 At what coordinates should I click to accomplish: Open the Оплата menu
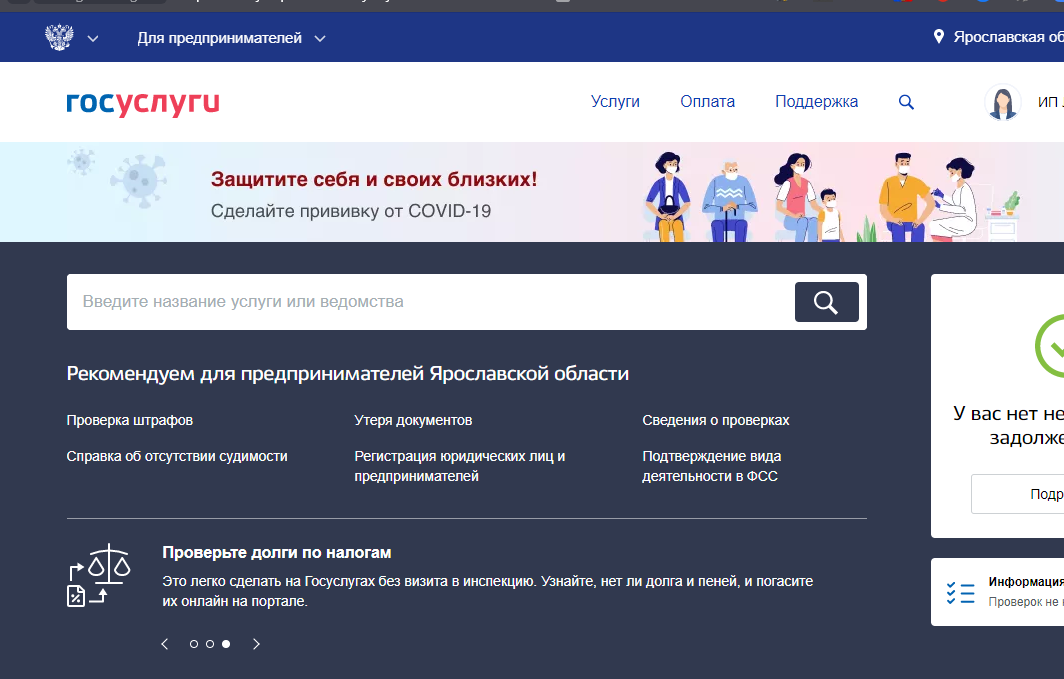(707, 101)
